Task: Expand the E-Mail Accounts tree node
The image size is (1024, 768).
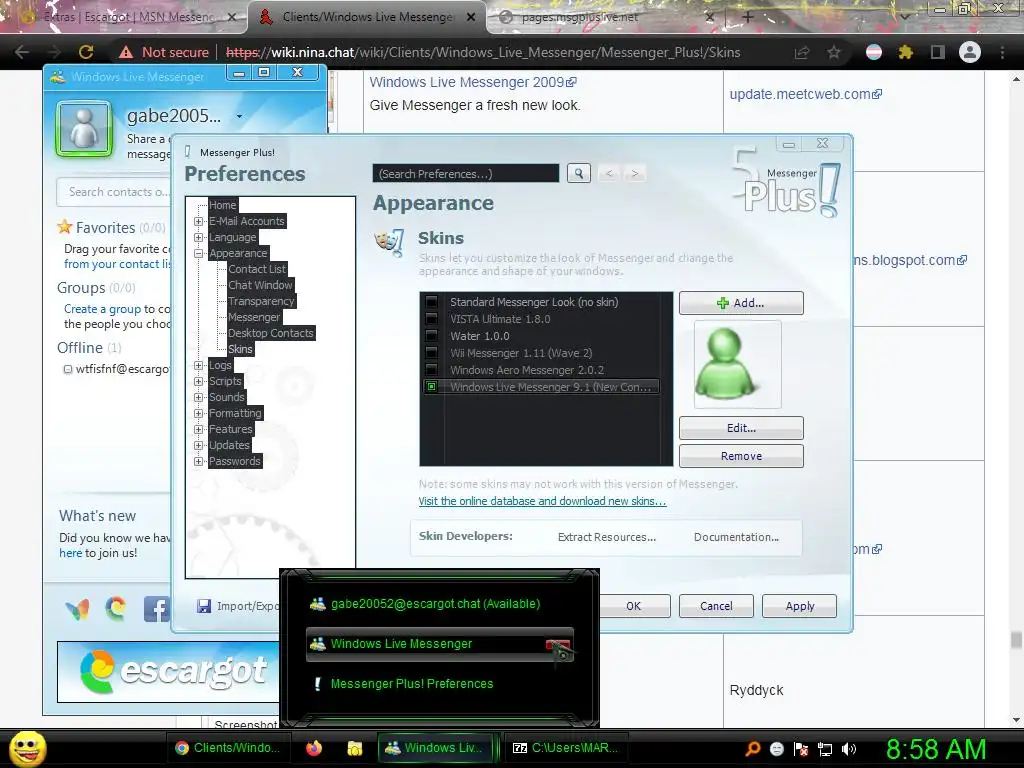Action: point(199,221)
